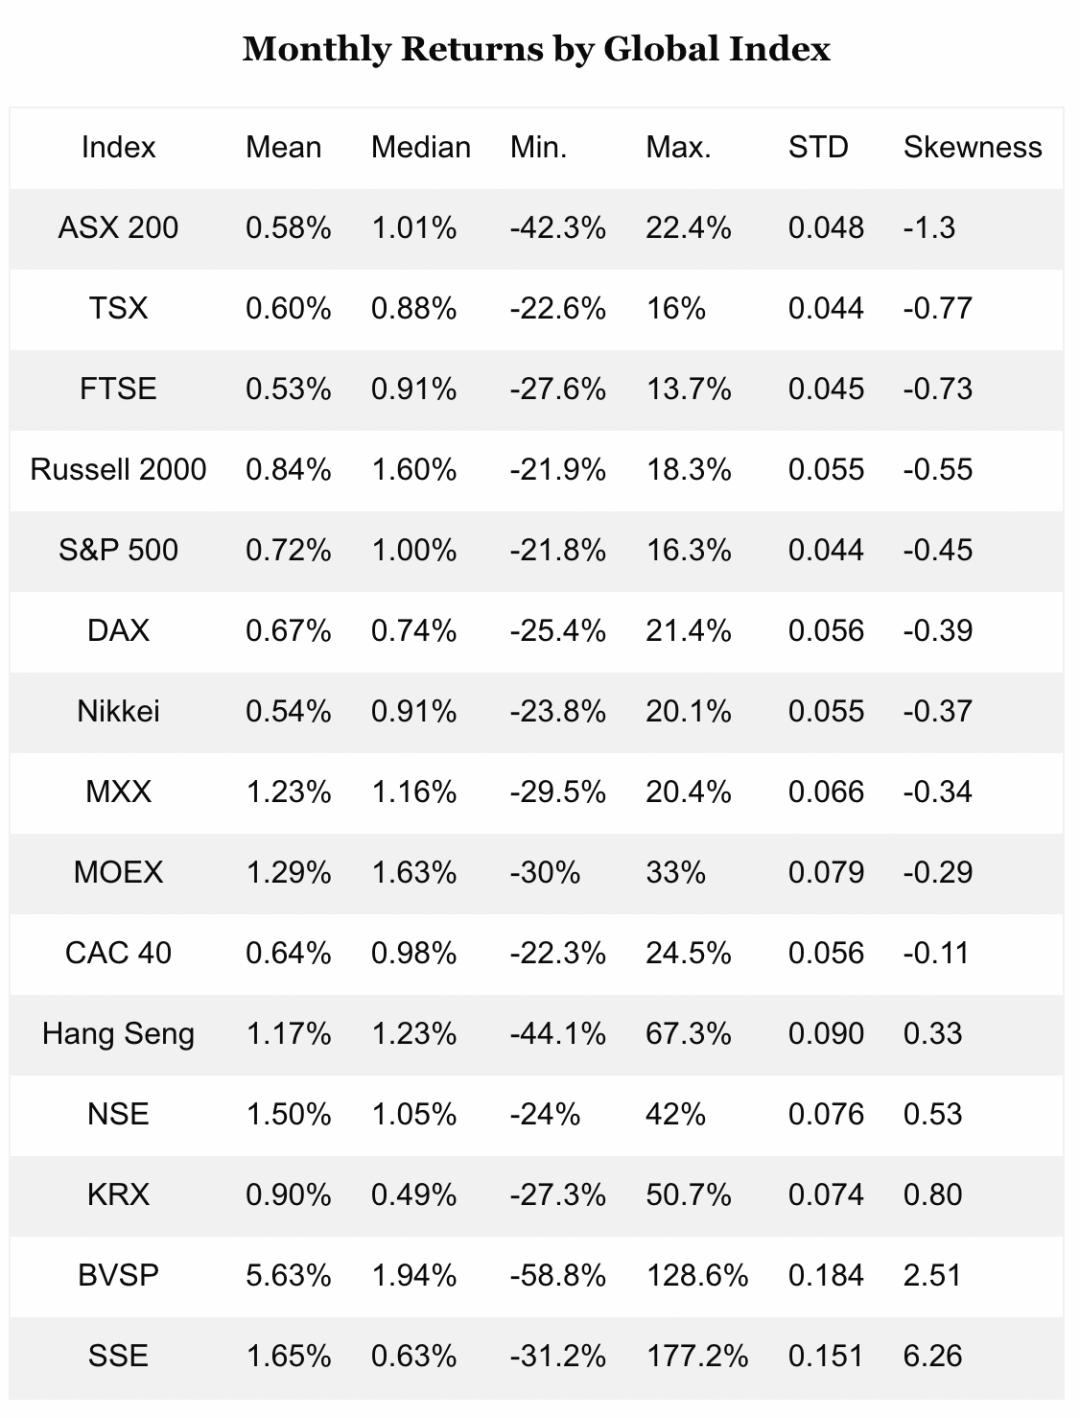Select the STD column header
This screenshot has height=1418, width=1080.
(x=818, y=147)
